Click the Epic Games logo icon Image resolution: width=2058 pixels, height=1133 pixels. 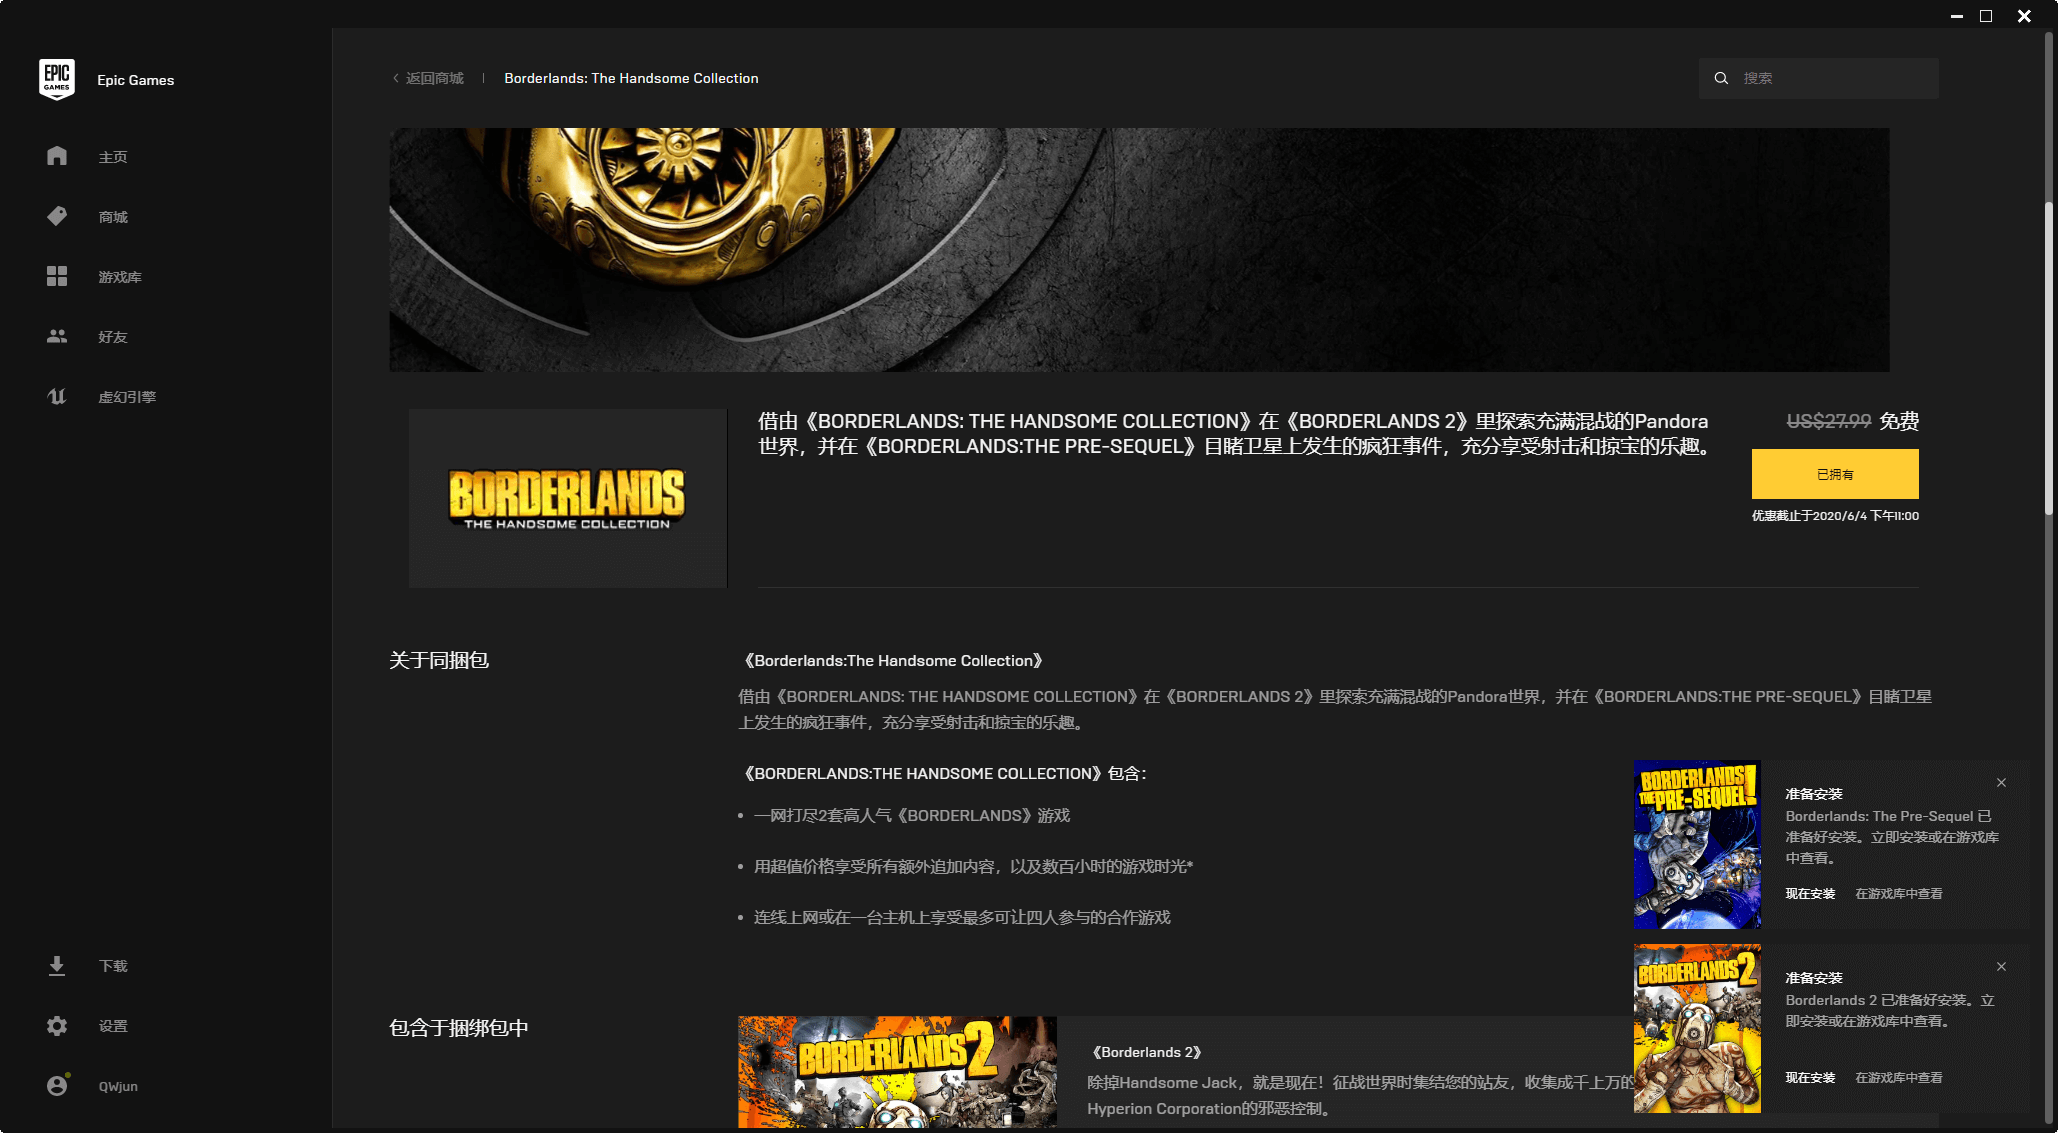(57, 79)
